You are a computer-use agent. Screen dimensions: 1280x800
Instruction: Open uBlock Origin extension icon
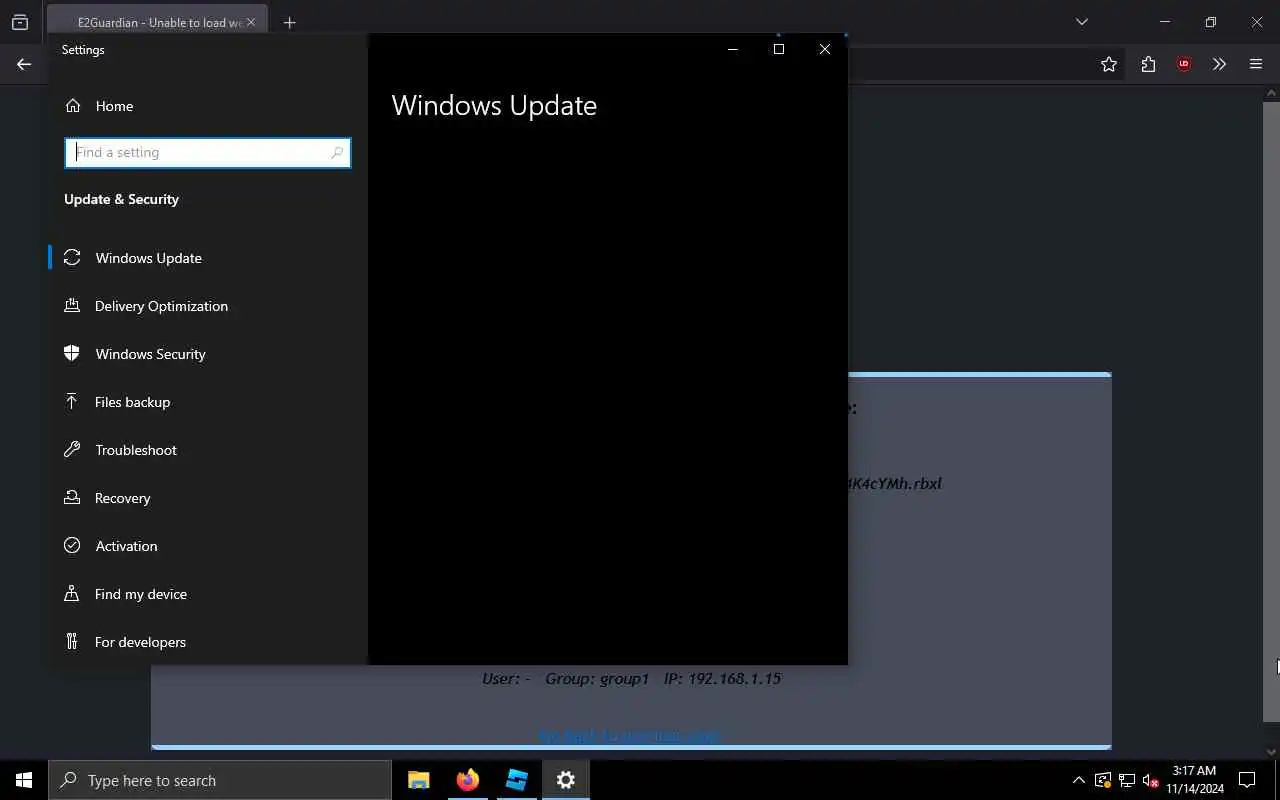[1184, 64]
